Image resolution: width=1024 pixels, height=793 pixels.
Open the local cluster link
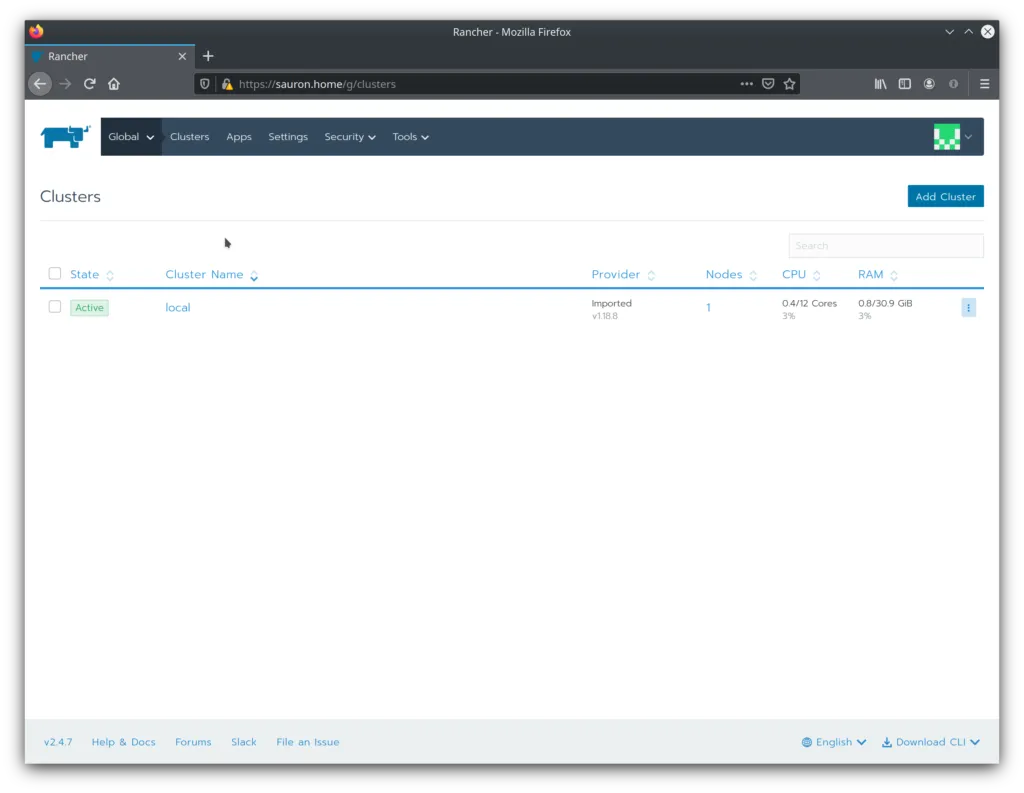click(x=178, y=308)
